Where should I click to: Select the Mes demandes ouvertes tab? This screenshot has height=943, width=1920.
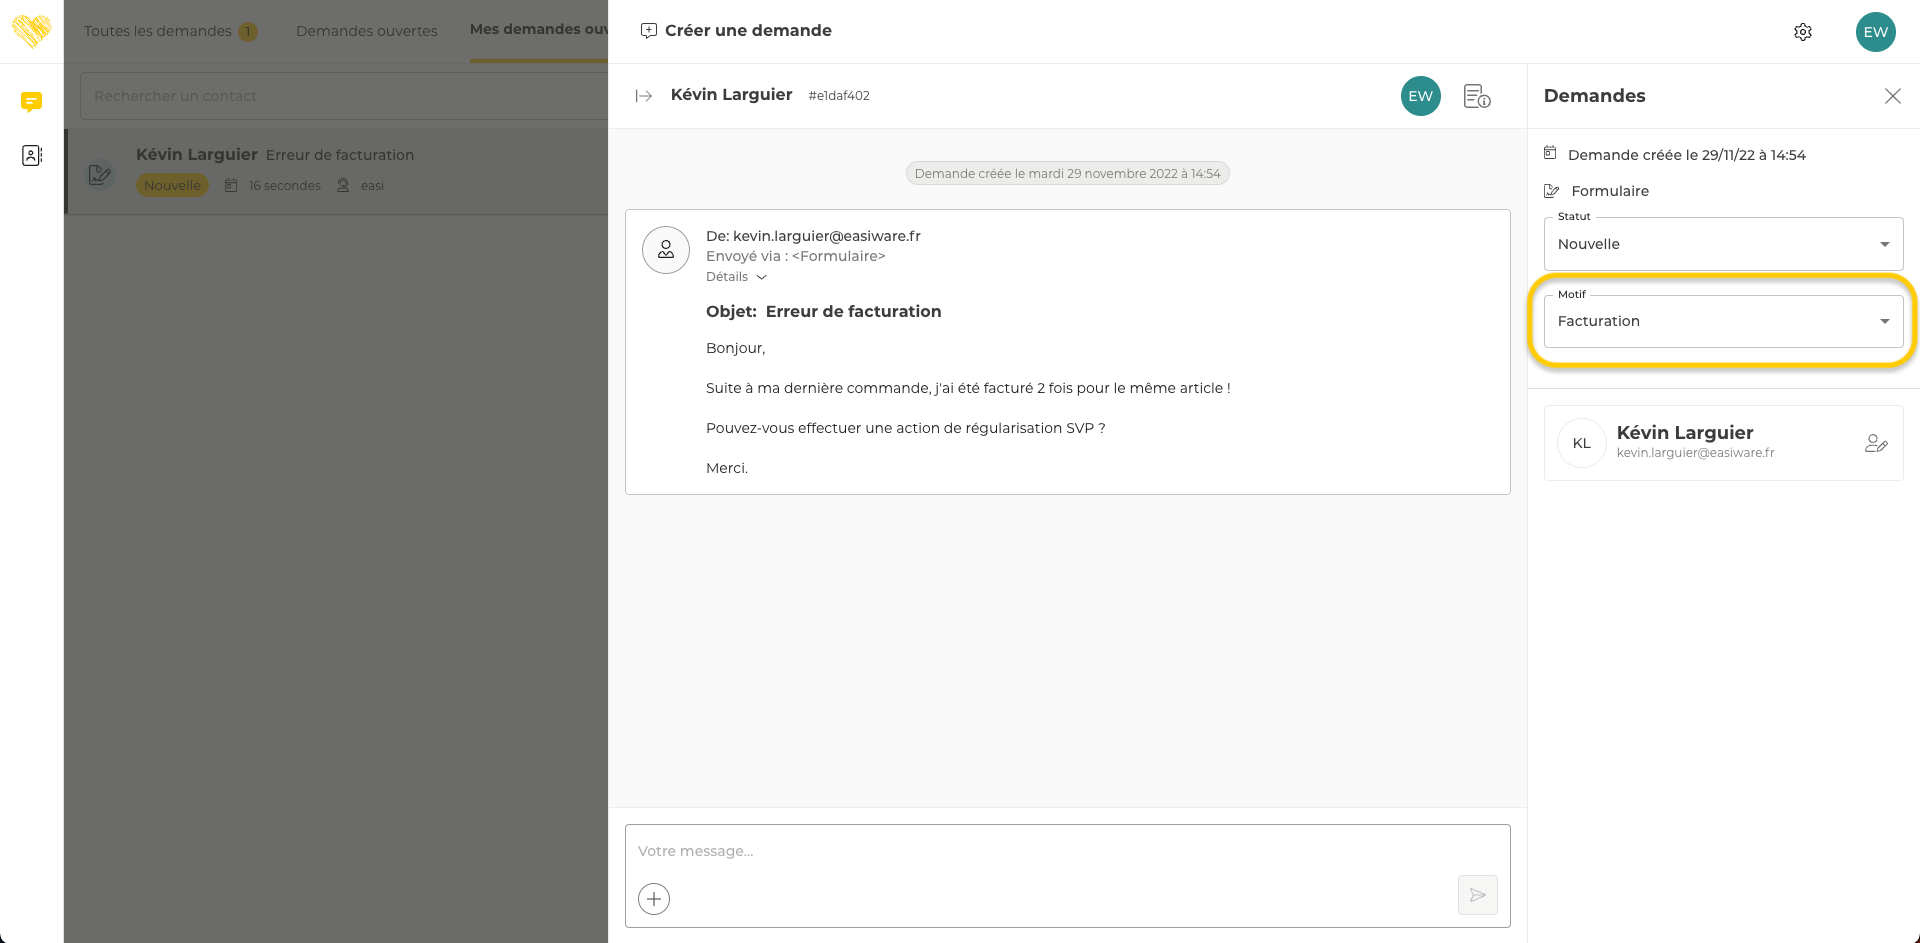(538, 30)
